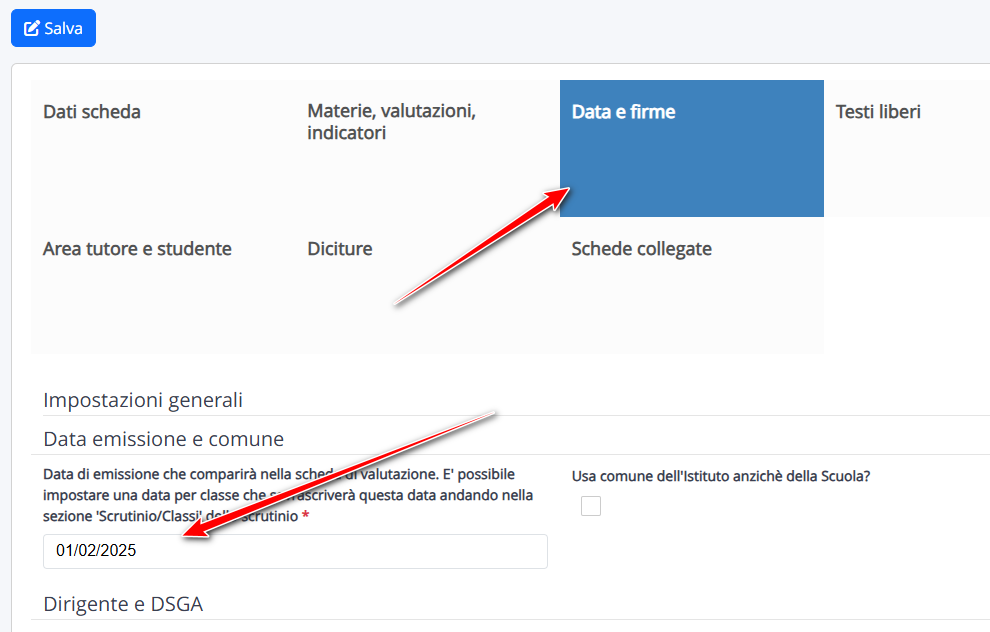Viewport: 990px width, 632px height.
Task: Click the Data di emissione description label
Action: point(288,495)
